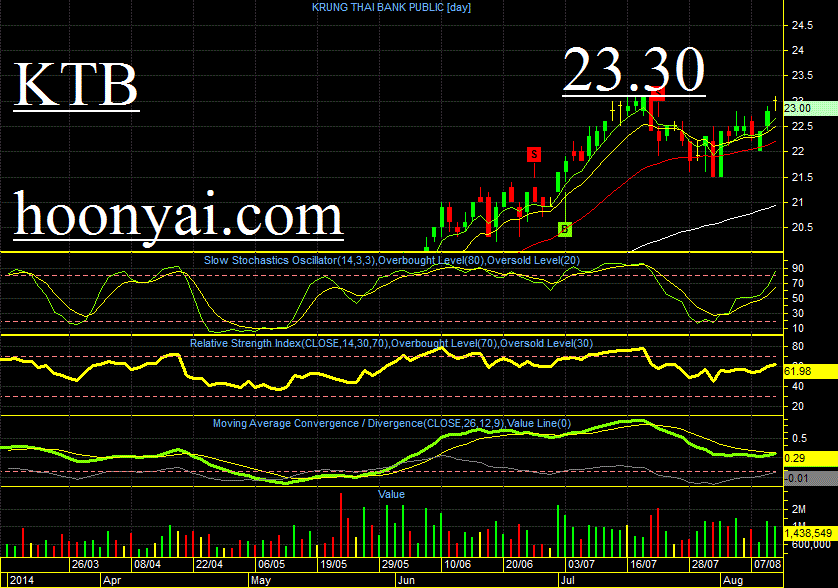This screenshot has width=838, height=588.
Task: Click the 80 RSI axis label
Action: coord(798,346)
